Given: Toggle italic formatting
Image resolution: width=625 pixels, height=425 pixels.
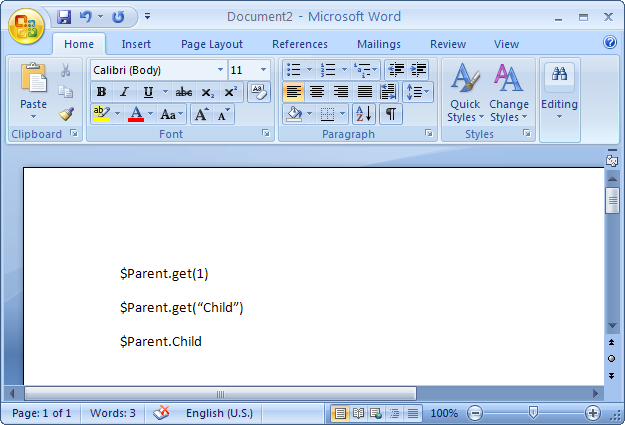Looking at the screenshot, I should [x=124, y=92].
